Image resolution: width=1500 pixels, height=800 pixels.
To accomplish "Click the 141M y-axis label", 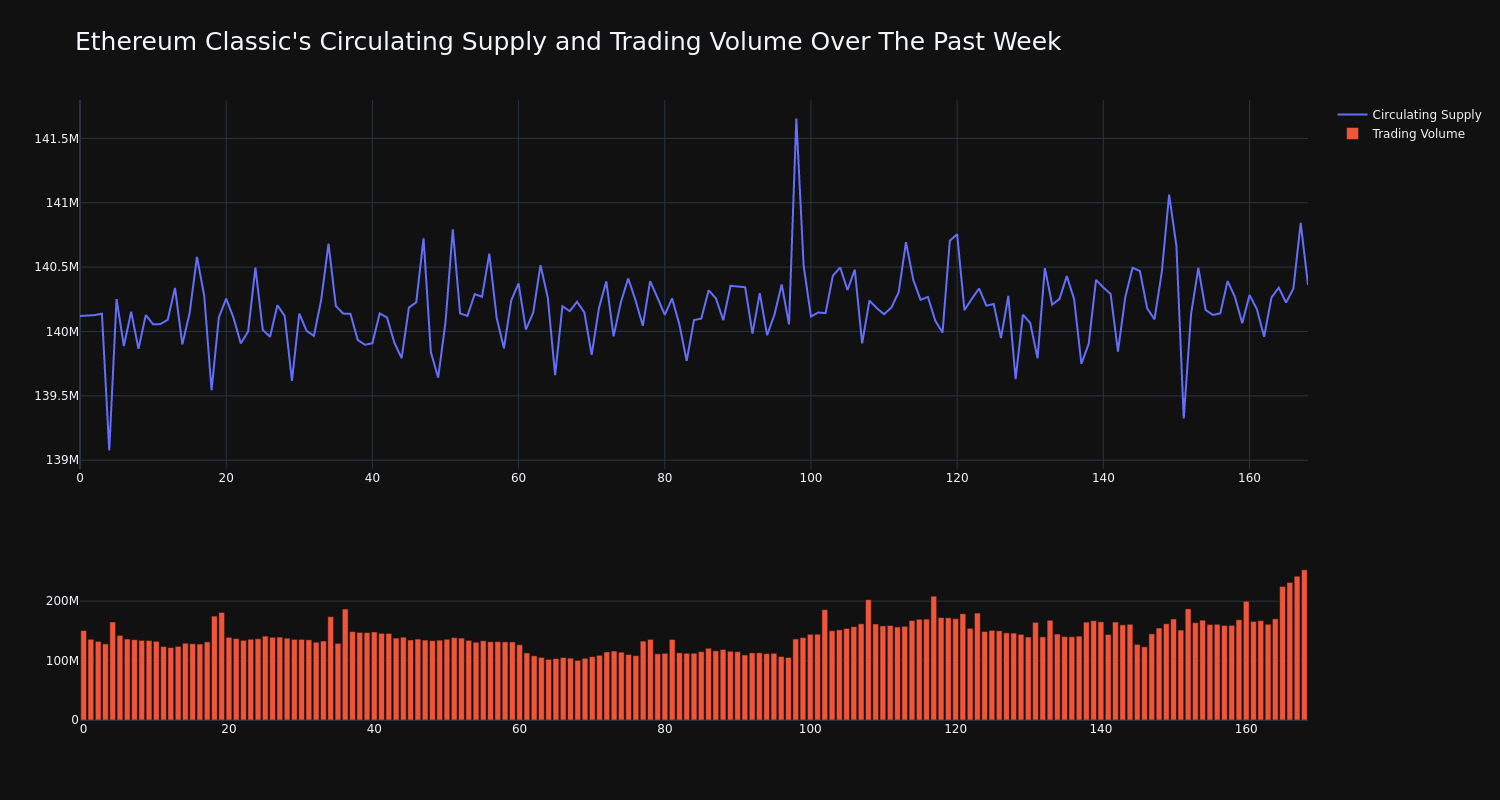I will (x=62, y=203).
